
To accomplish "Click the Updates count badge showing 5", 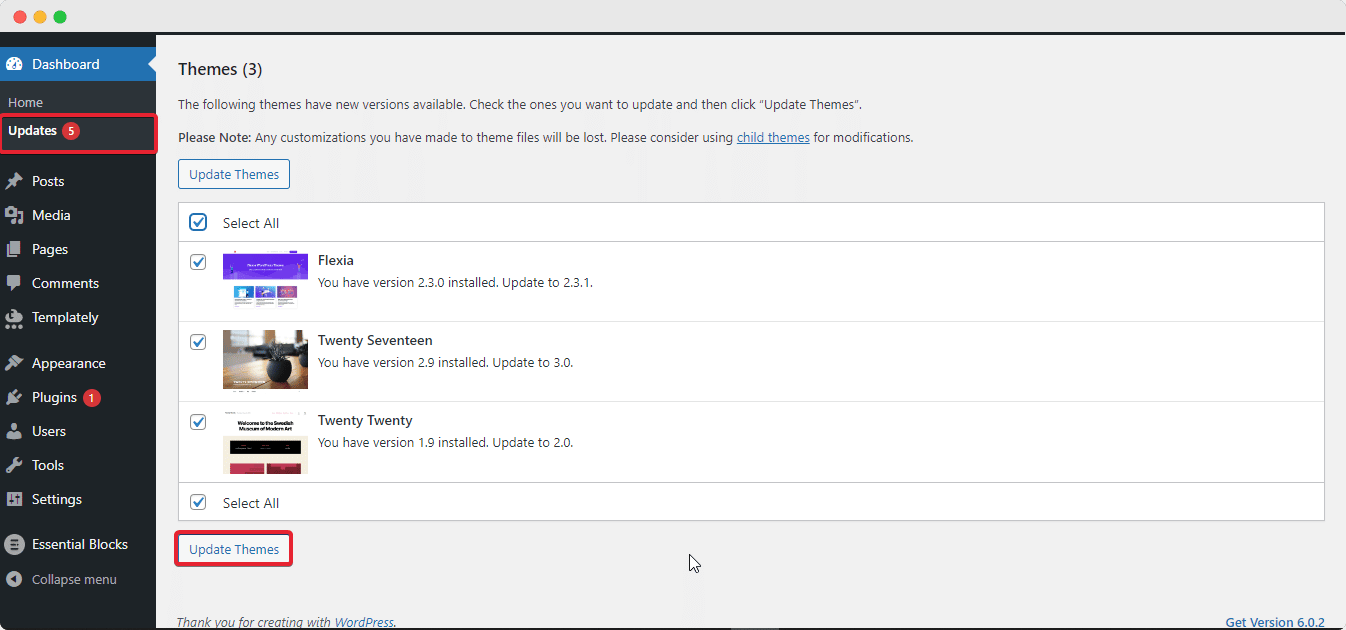I will (71, 131).
